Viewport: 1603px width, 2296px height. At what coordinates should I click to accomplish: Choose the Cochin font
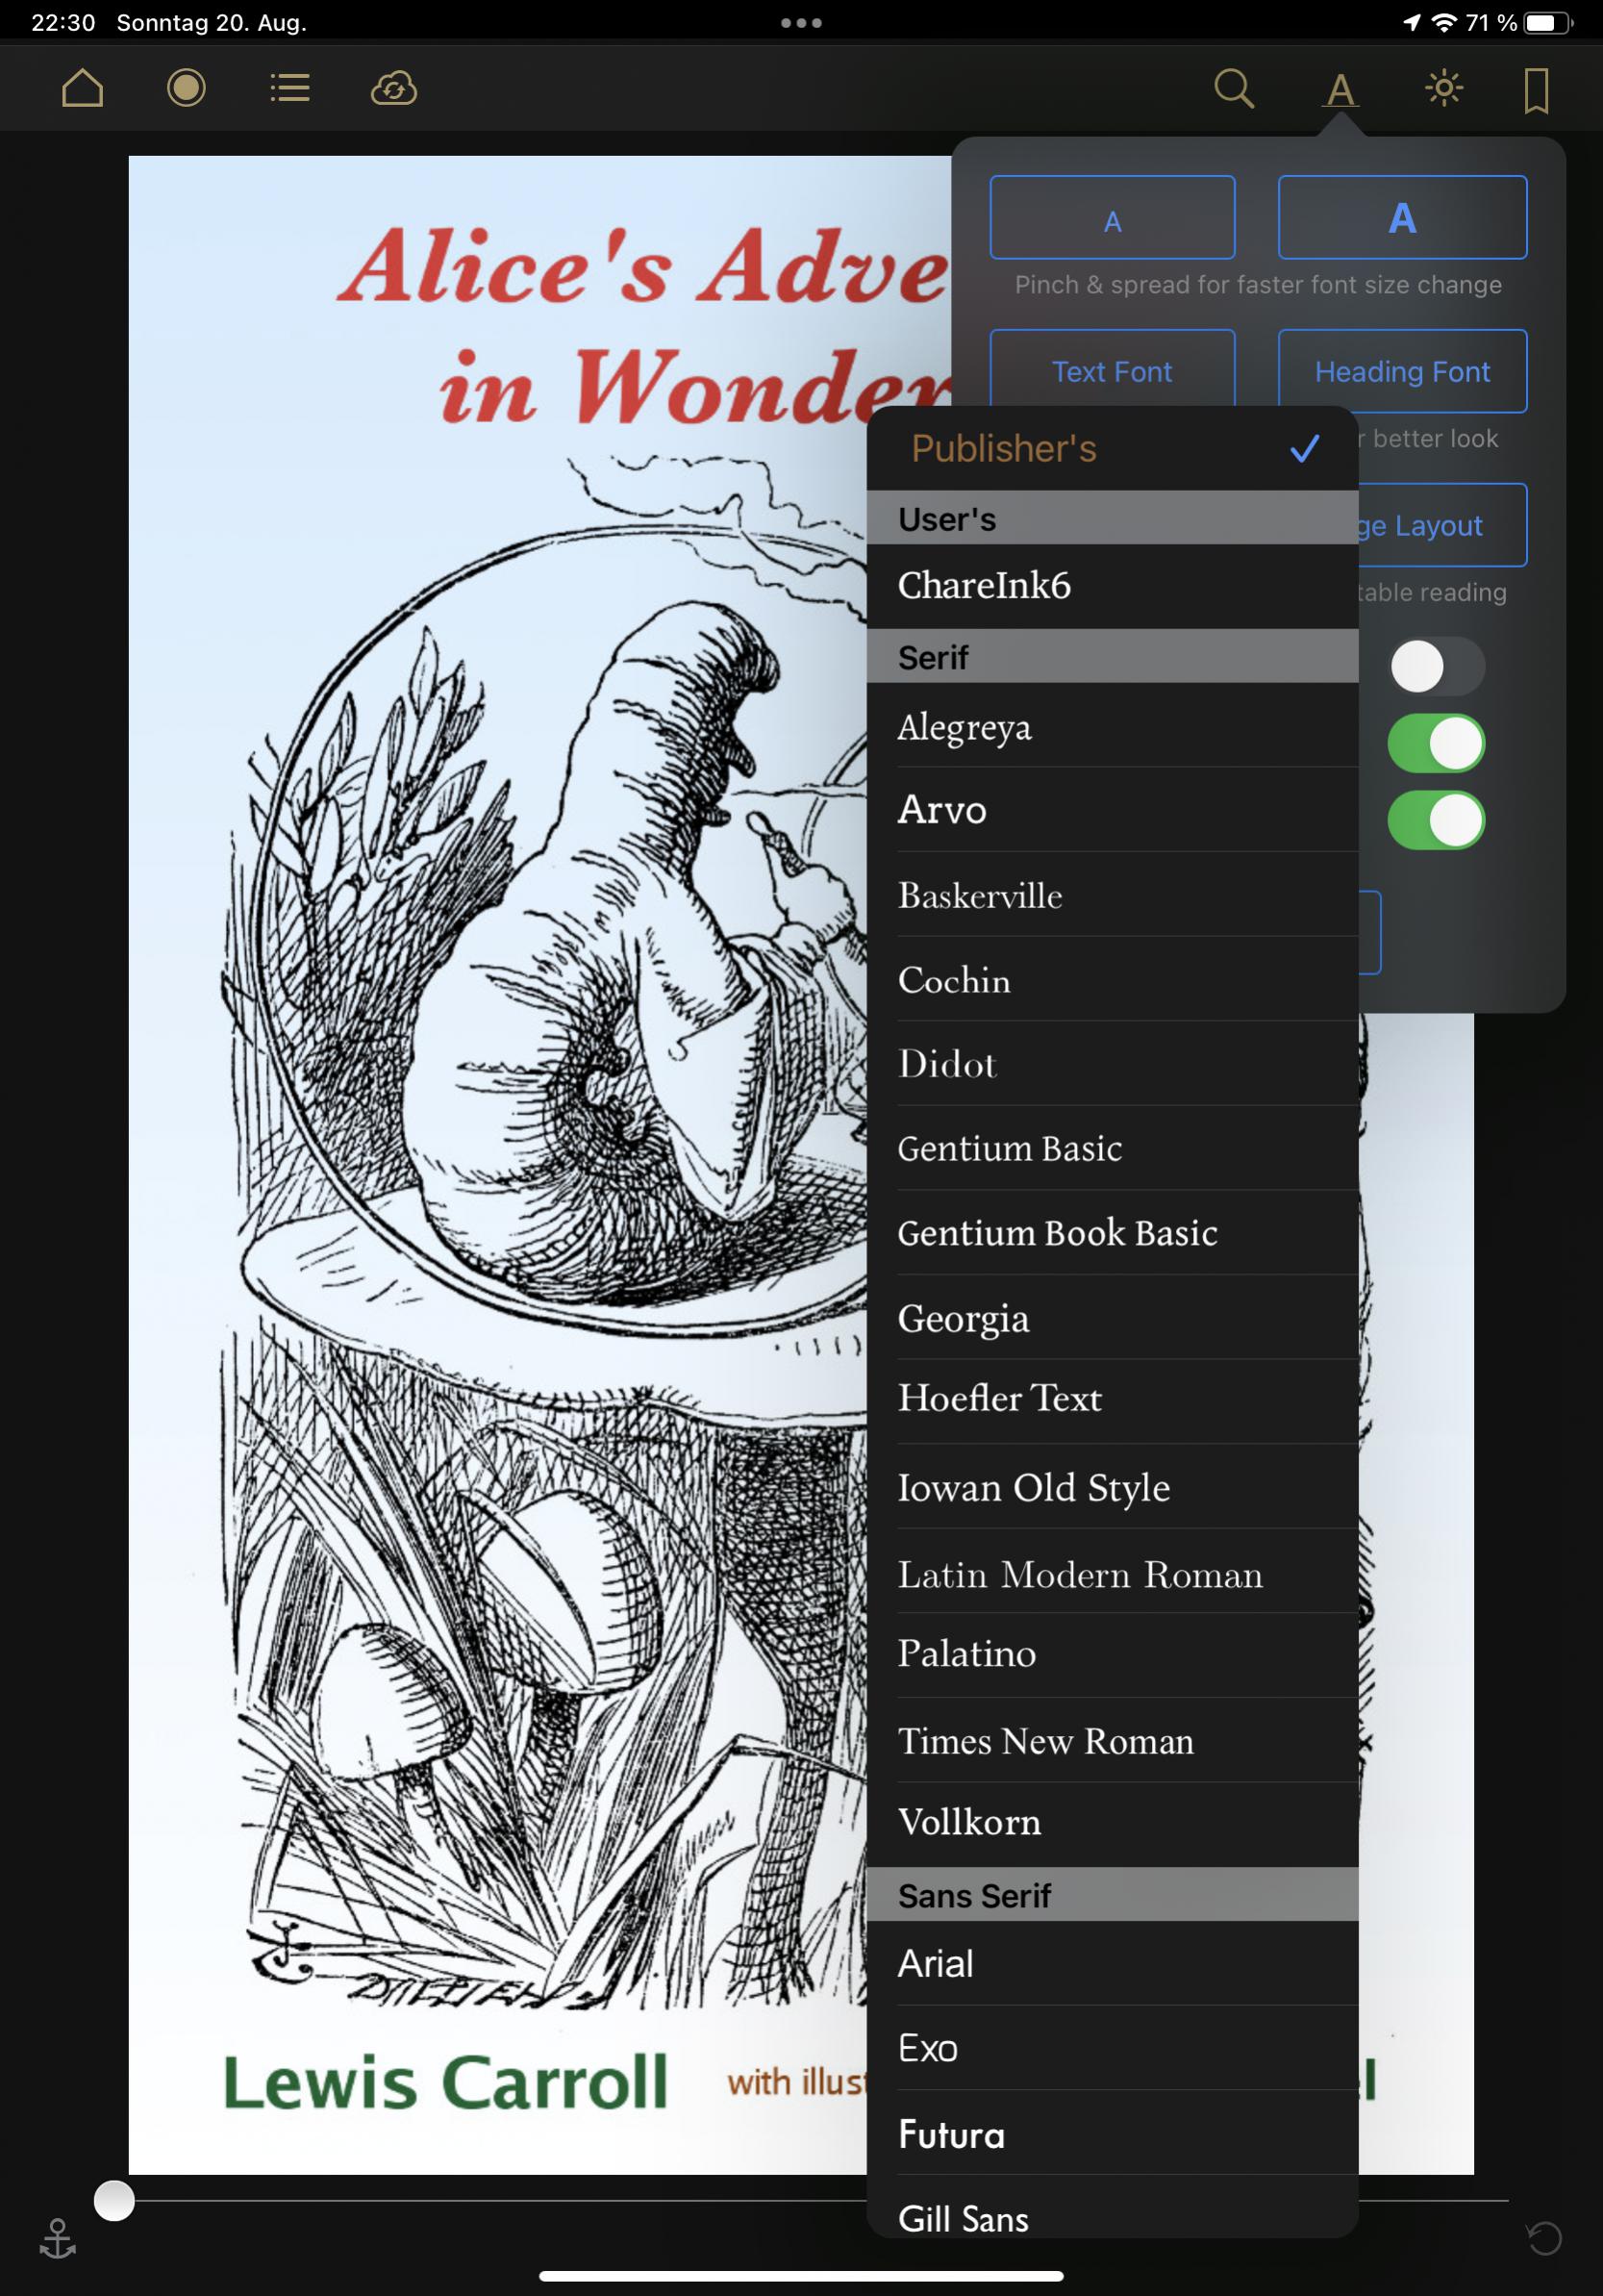click(1112, 979)
